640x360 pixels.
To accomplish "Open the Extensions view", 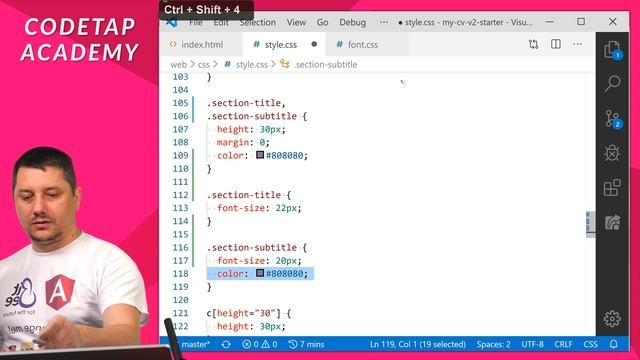I will point(612,188).
